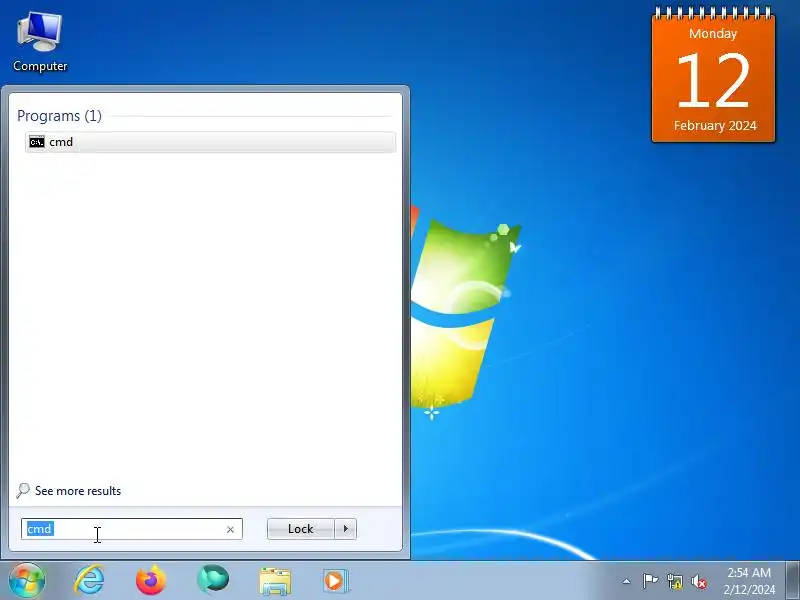The image size is (800, 600).
Task: Click the magnifier icon beside See more results
Action: (23, 490)
